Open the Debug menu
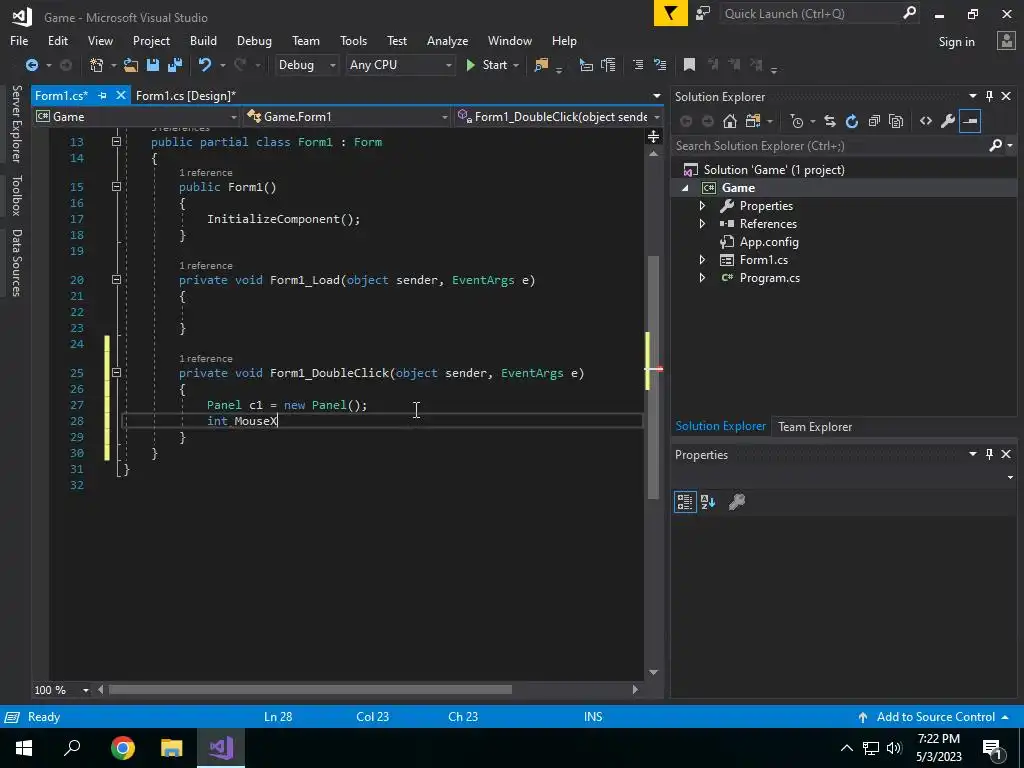 point(254,40)
